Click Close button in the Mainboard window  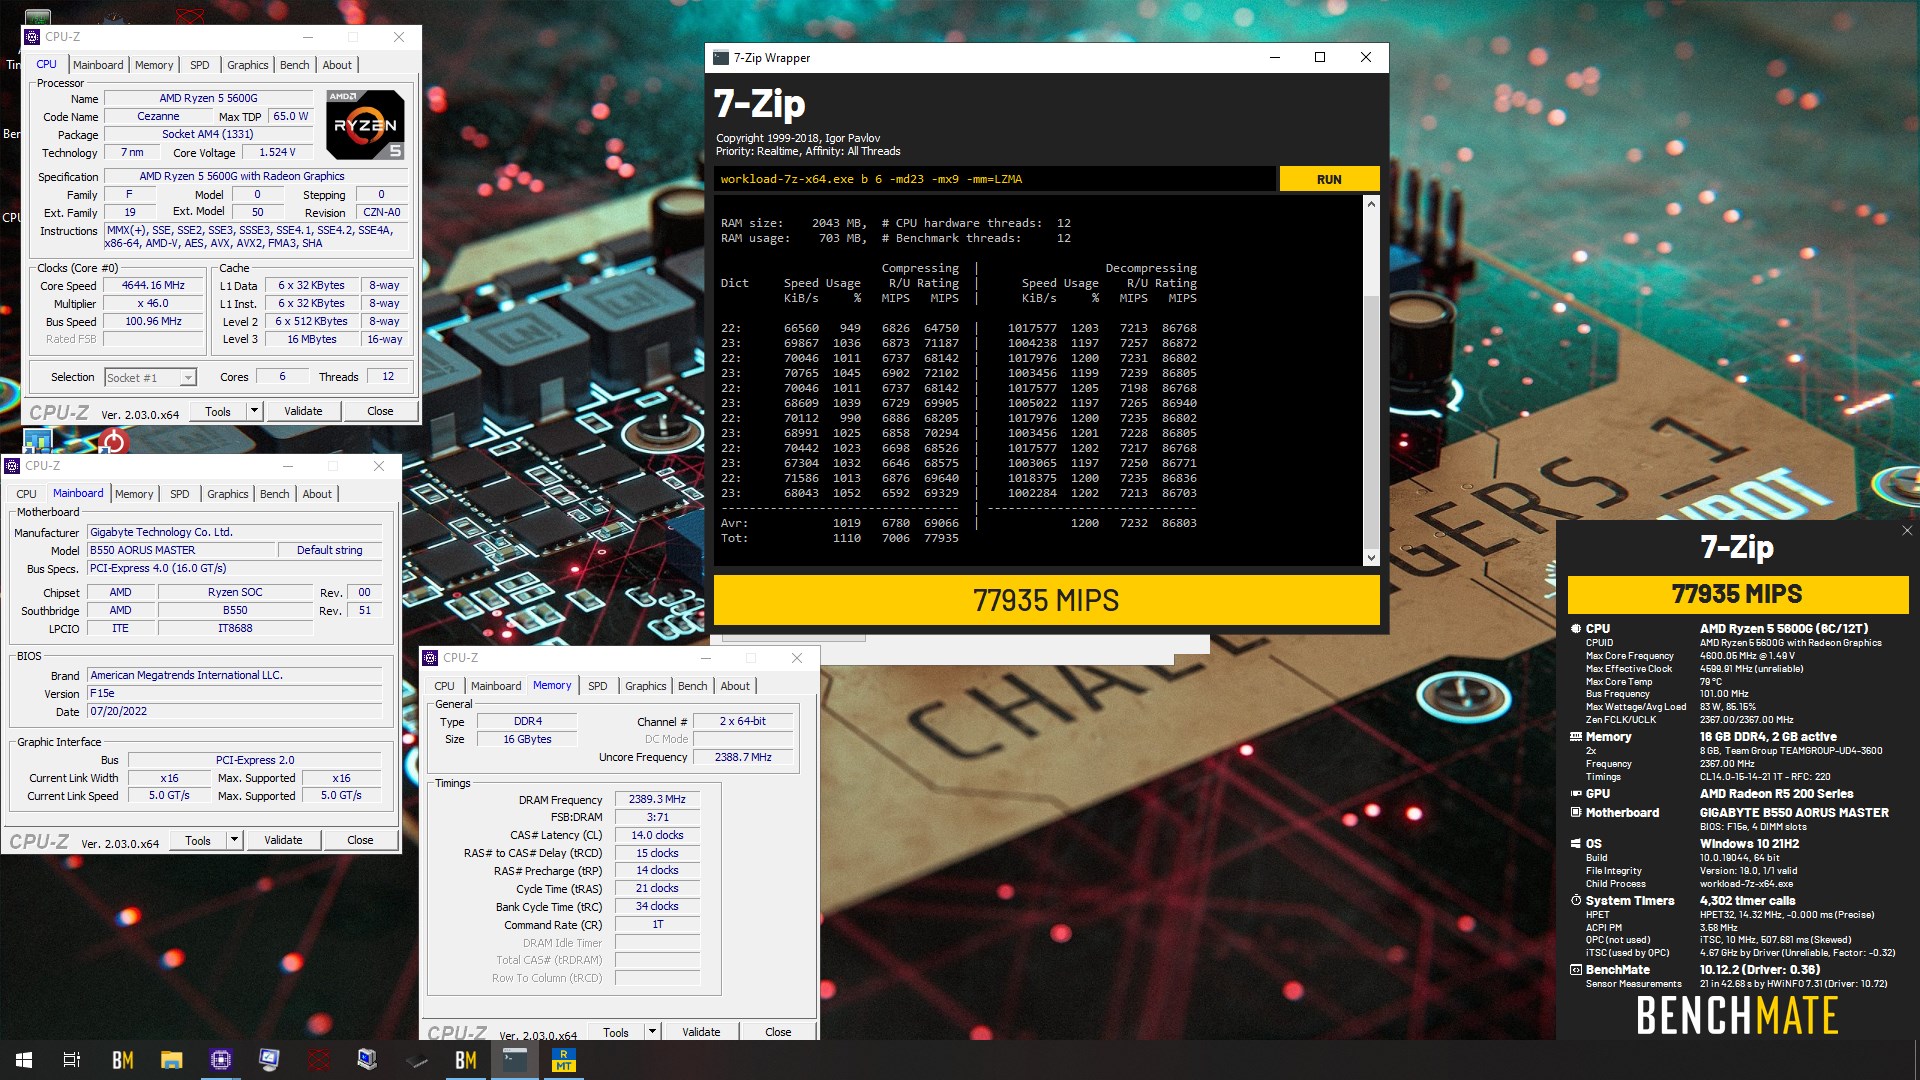click(360, 840)
